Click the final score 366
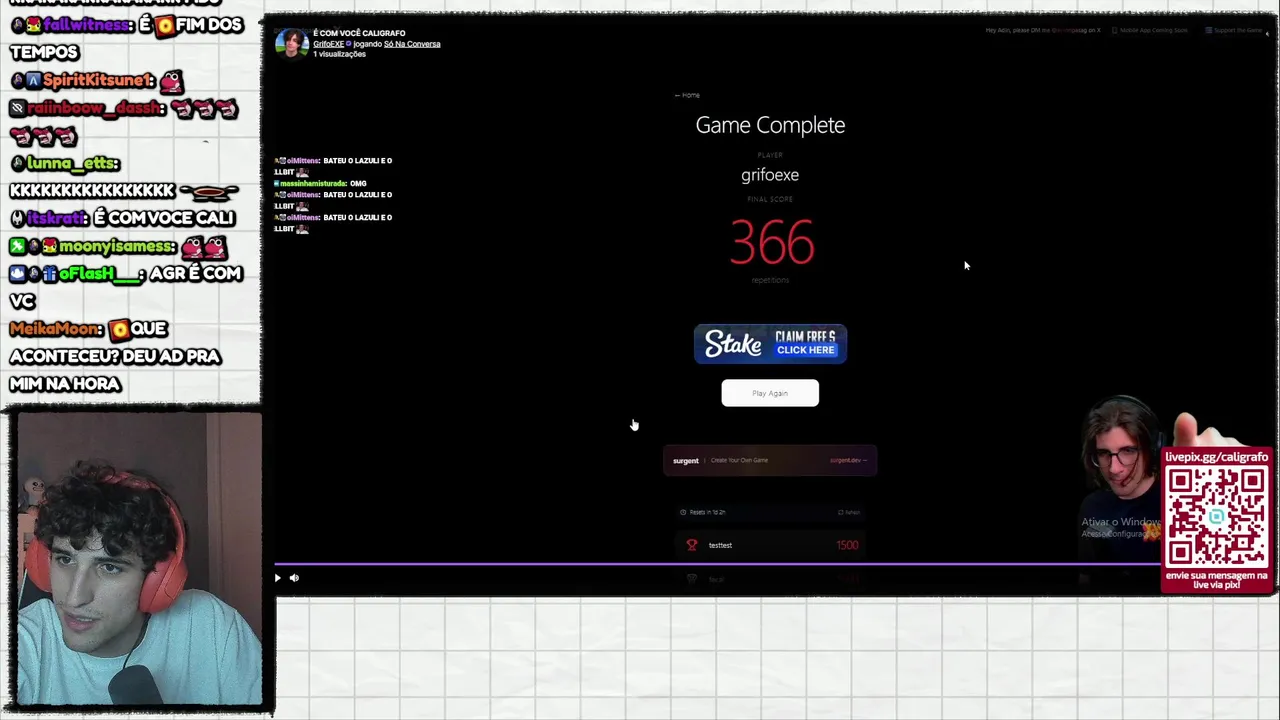The image size is (1280, 720). (x=771, y=243)
